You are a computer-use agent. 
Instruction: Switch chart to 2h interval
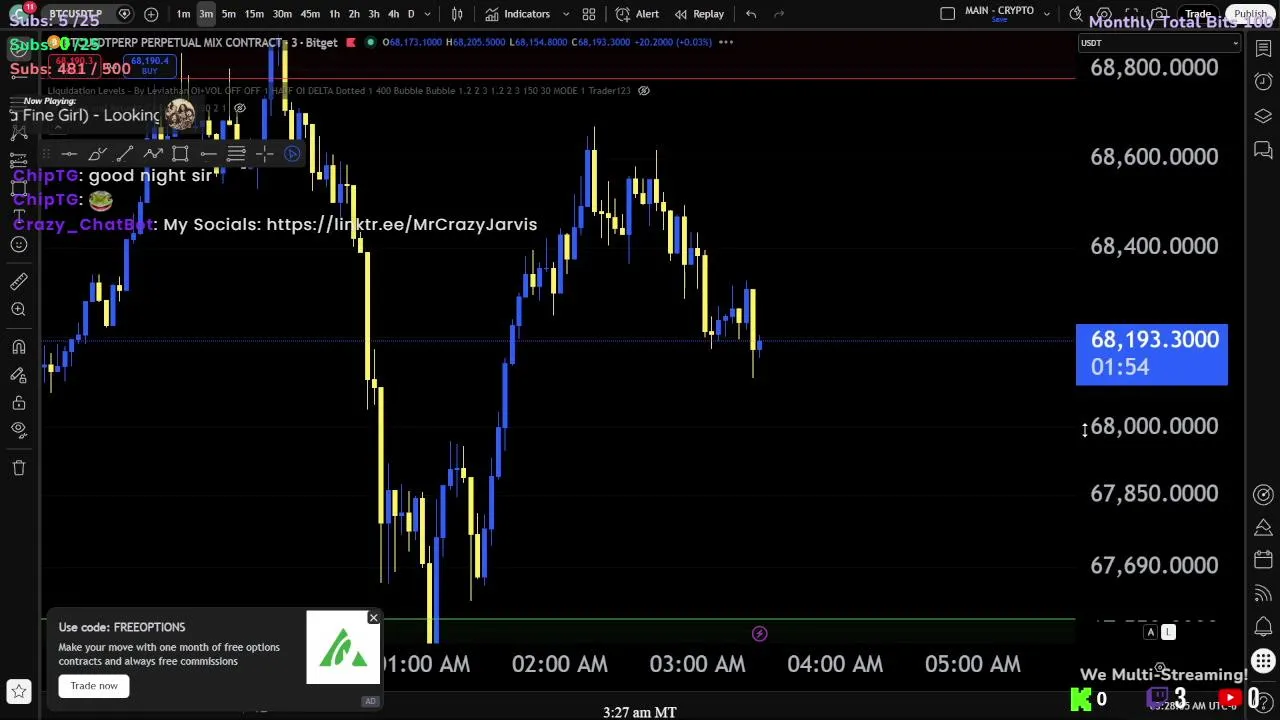point(354,14)
